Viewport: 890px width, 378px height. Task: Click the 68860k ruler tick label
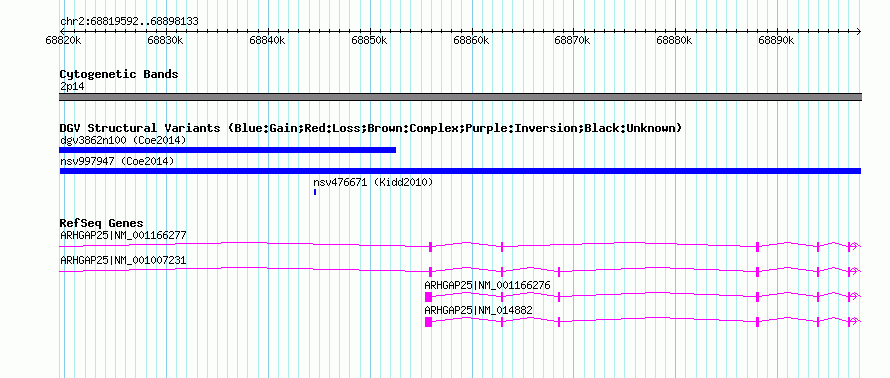point(471,41)
